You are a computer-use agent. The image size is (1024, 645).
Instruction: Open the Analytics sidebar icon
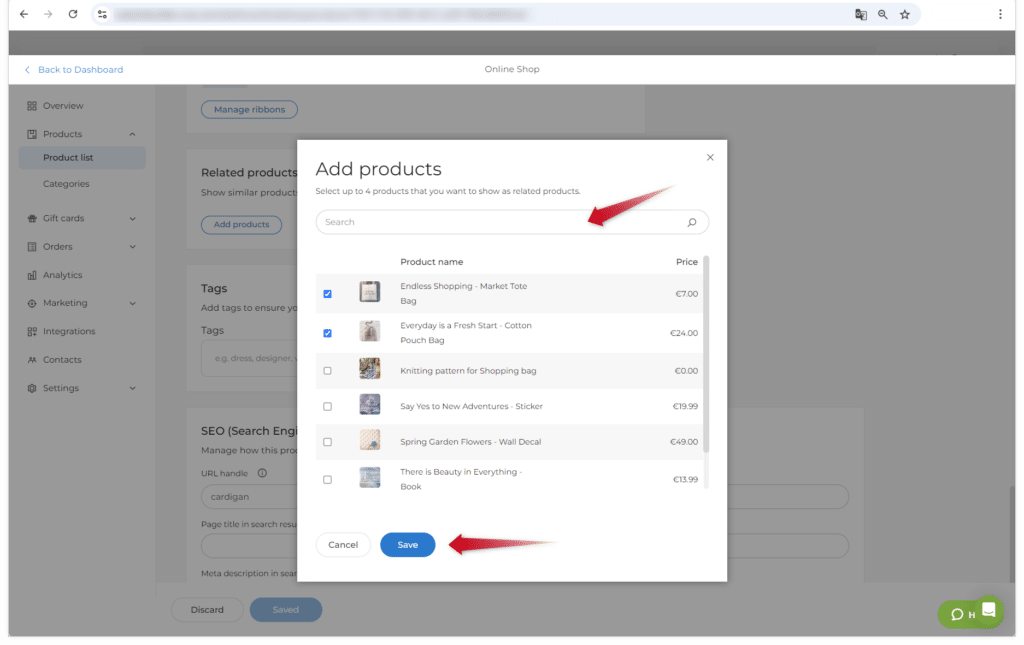(x=32, y=275)
